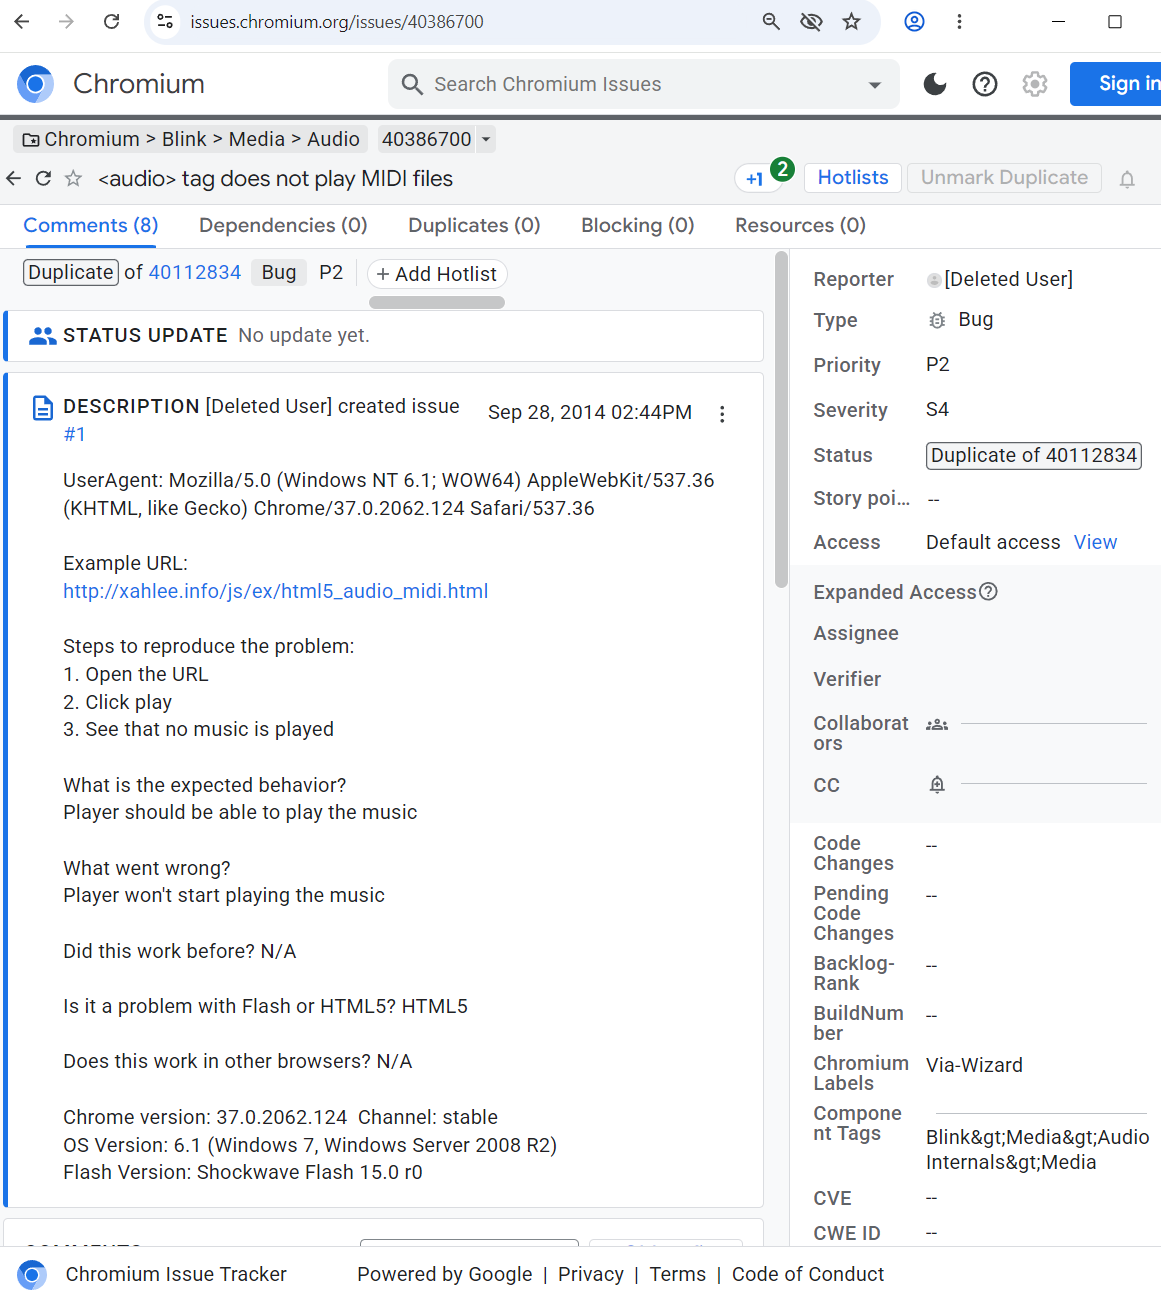Switch to Blocking (0) tab

pos(638,225)
